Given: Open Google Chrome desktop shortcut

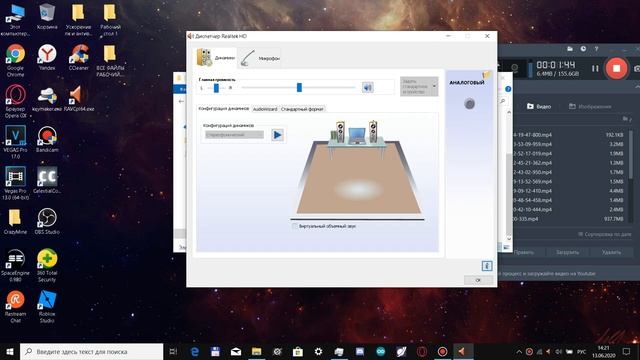Looking at the screenshot, I should 16,60.
